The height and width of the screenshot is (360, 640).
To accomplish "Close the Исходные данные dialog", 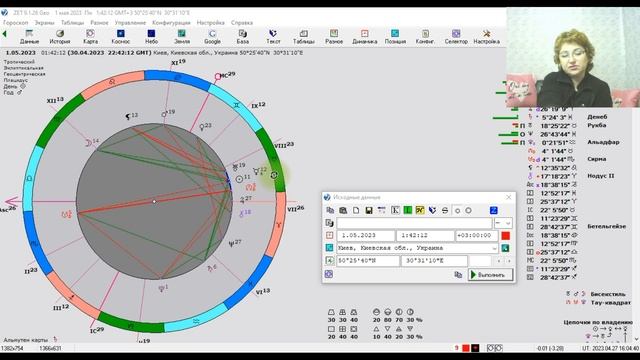I will [509, 197].
